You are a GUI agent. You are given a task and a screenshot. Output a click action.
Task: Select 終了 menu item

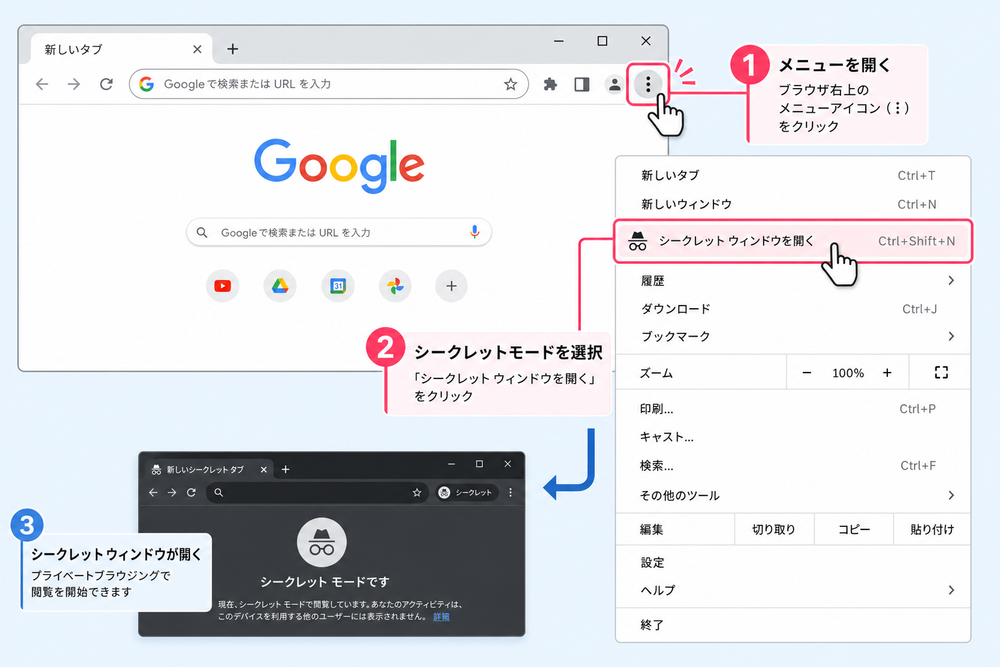(793, 625)
